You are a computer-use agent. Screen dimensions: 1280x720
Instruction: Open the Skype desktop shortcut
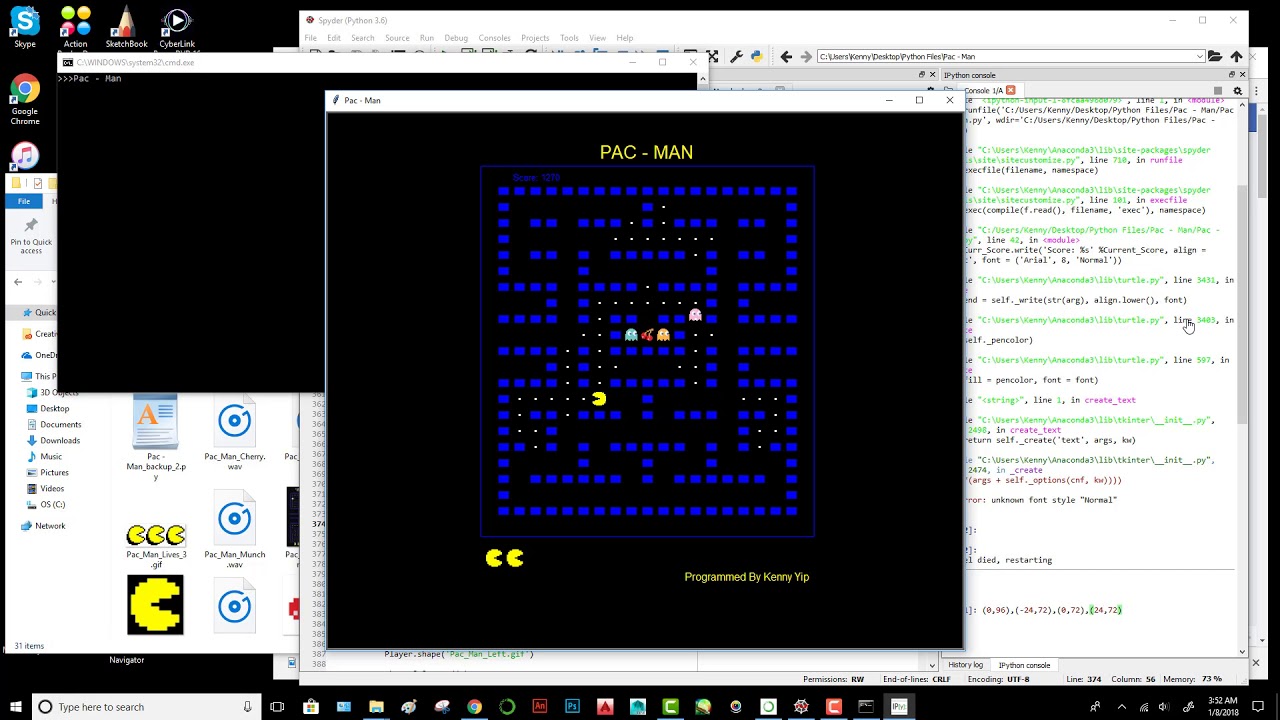tap(25, 27)
